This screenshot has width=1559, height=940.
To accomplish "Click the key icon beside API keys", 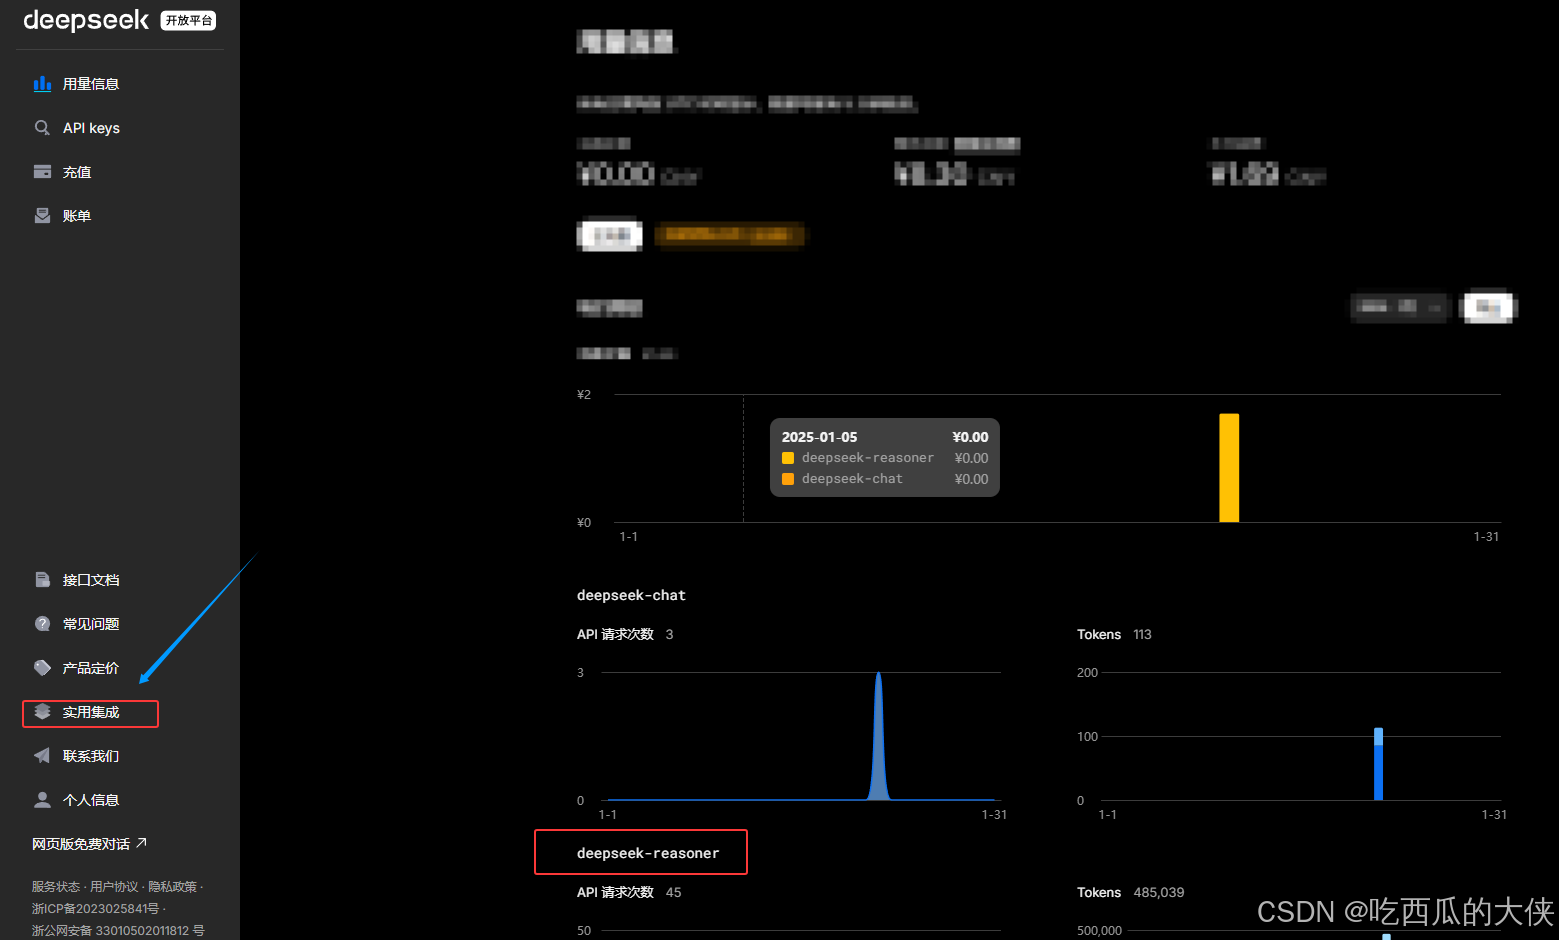I will point(42,128).
